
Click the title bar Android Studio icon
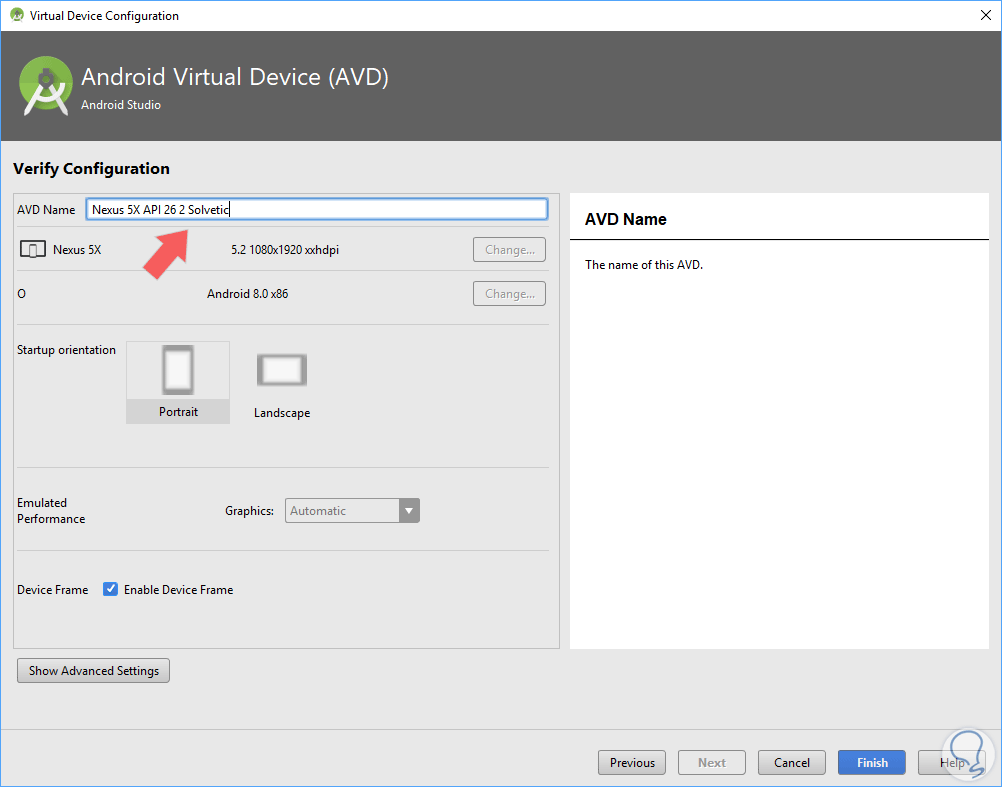[17, 15]
